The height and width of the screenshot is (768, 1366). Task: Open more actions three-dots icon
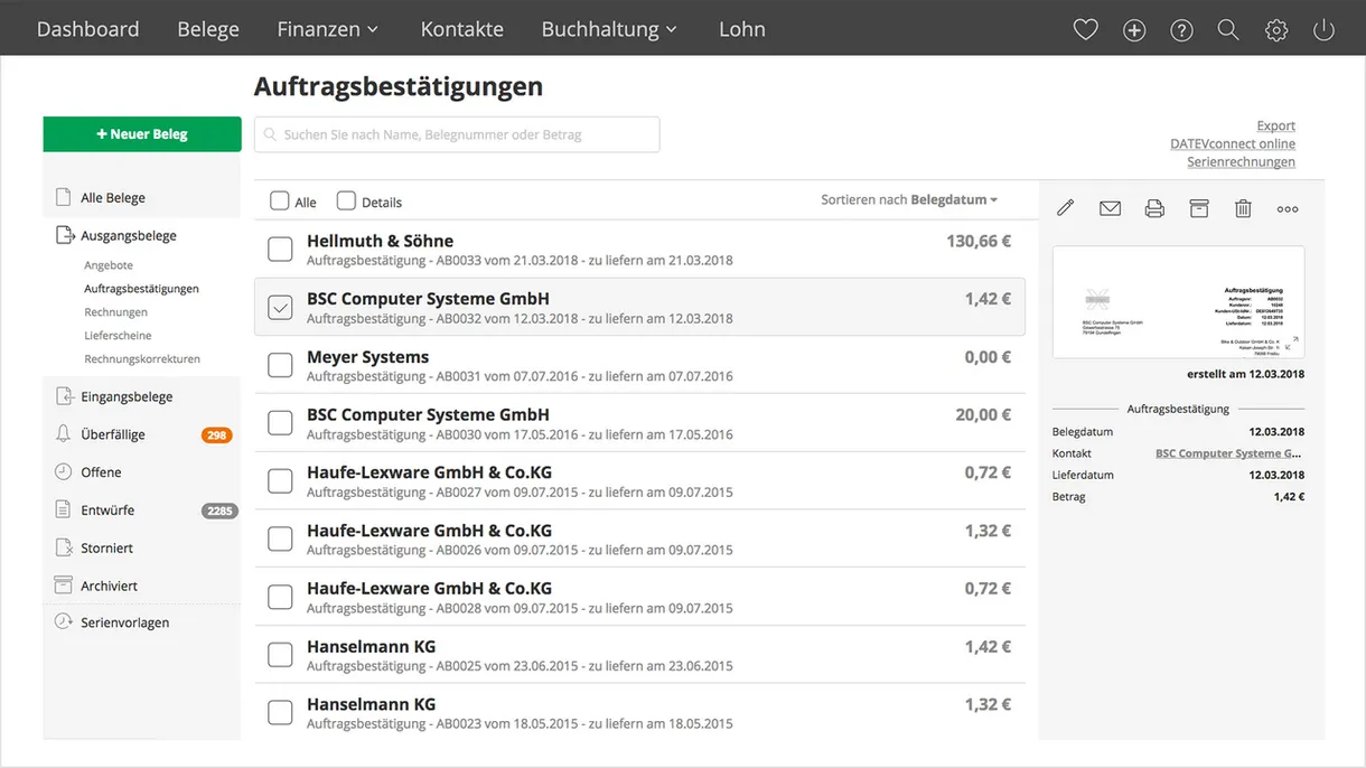pyautogui.click(x=1288, y=209)
